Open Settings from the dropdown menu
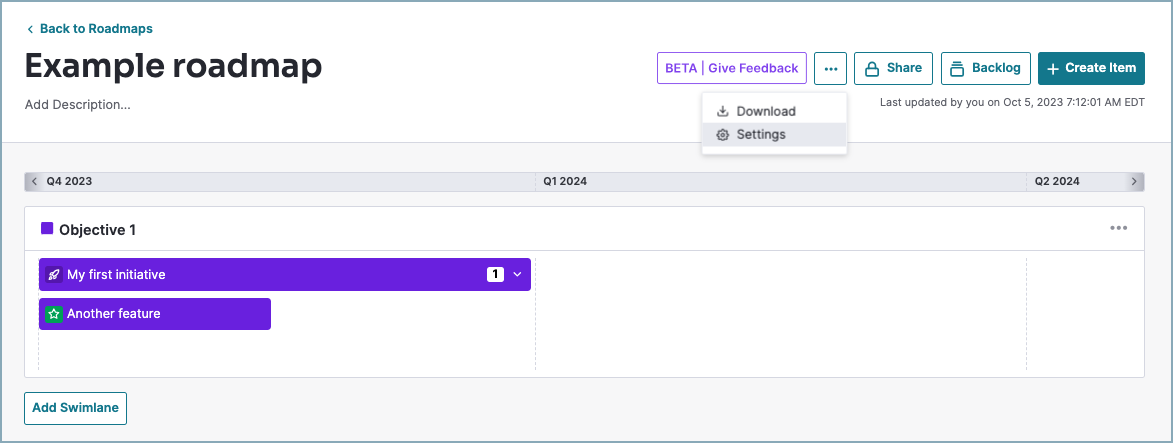The width and height of the screenshot is (1173, 443). tap(774, 135)
